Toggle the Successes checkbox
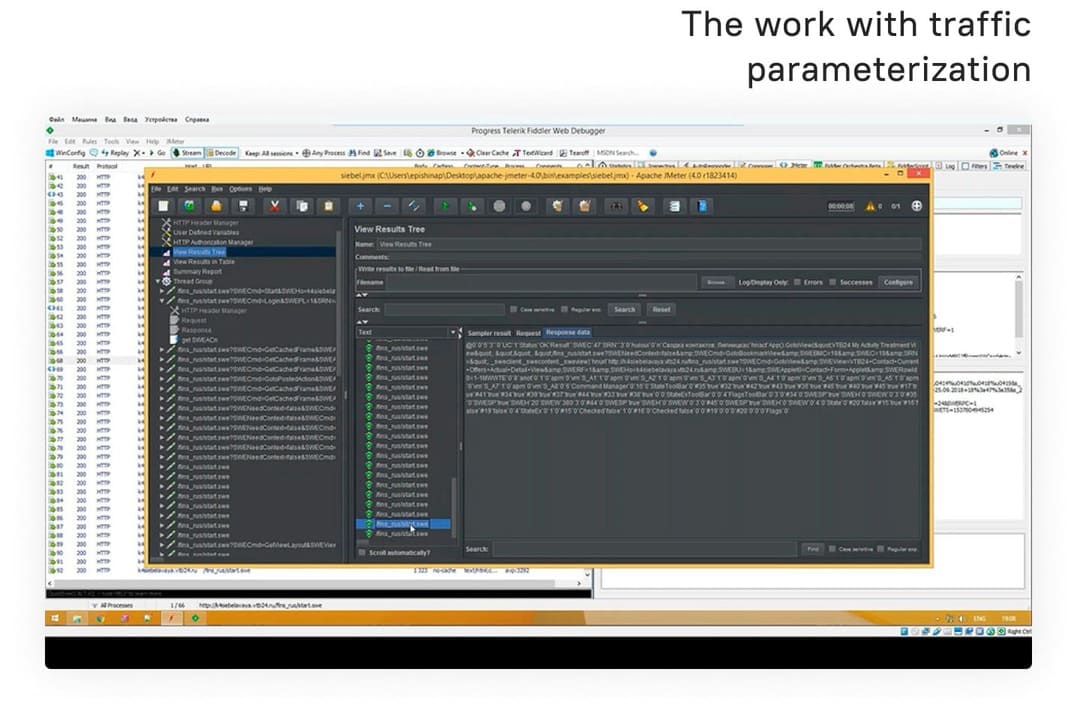The height and width of the screenshot is (714, 1077). (x=832, y=282)
